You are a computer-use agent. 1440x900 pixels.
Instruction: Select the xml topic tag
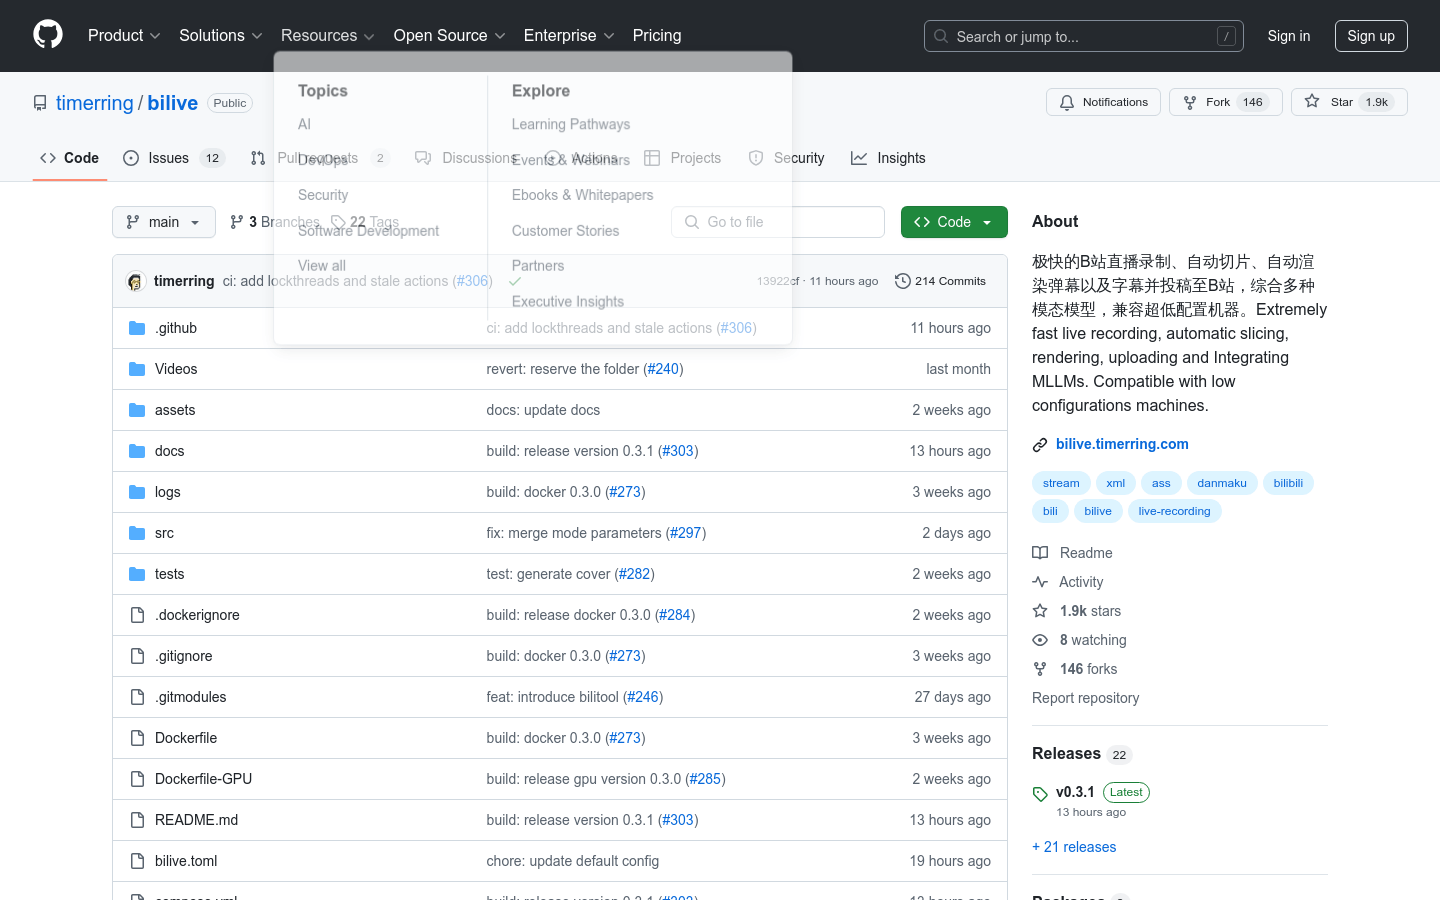coord(1116,483)
